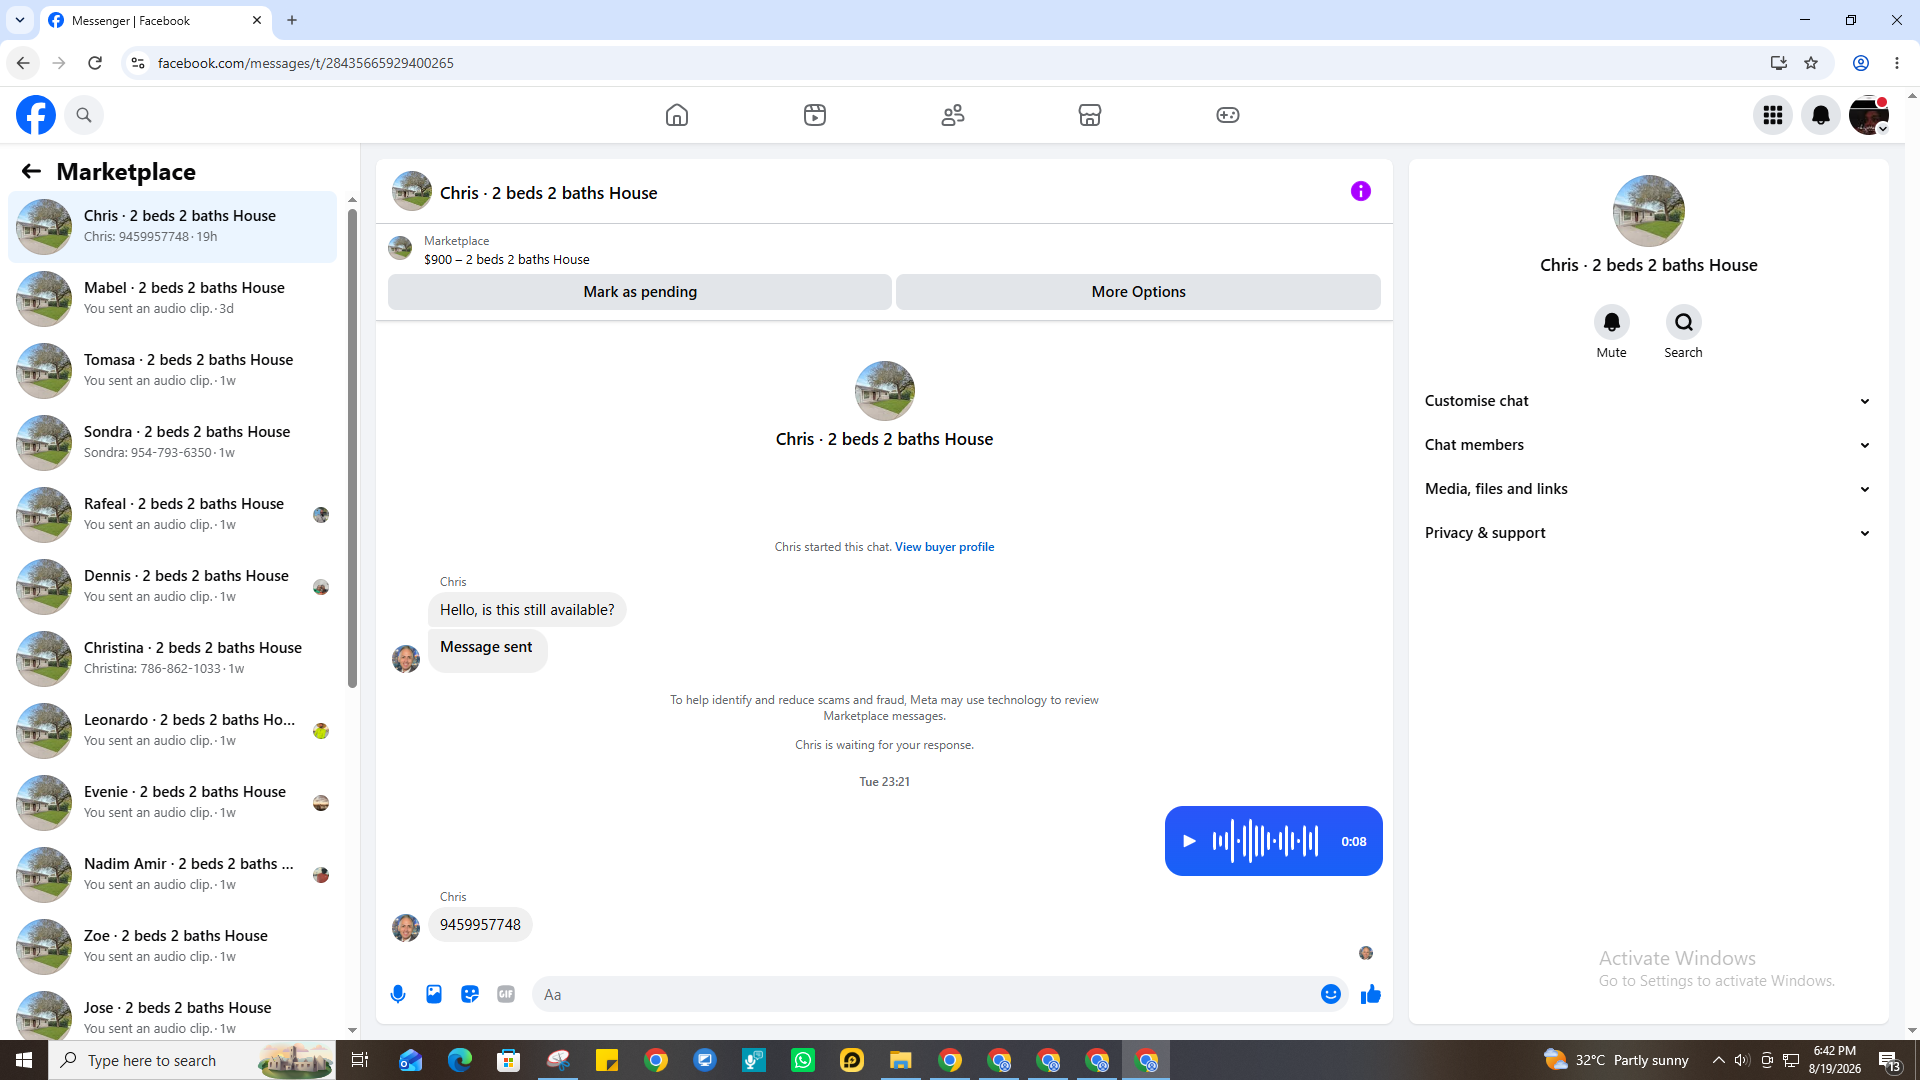This screenshot has width=1920, height=1080.
Task: Open Friends icon in top navigation
Action: [x=953, y=115]
